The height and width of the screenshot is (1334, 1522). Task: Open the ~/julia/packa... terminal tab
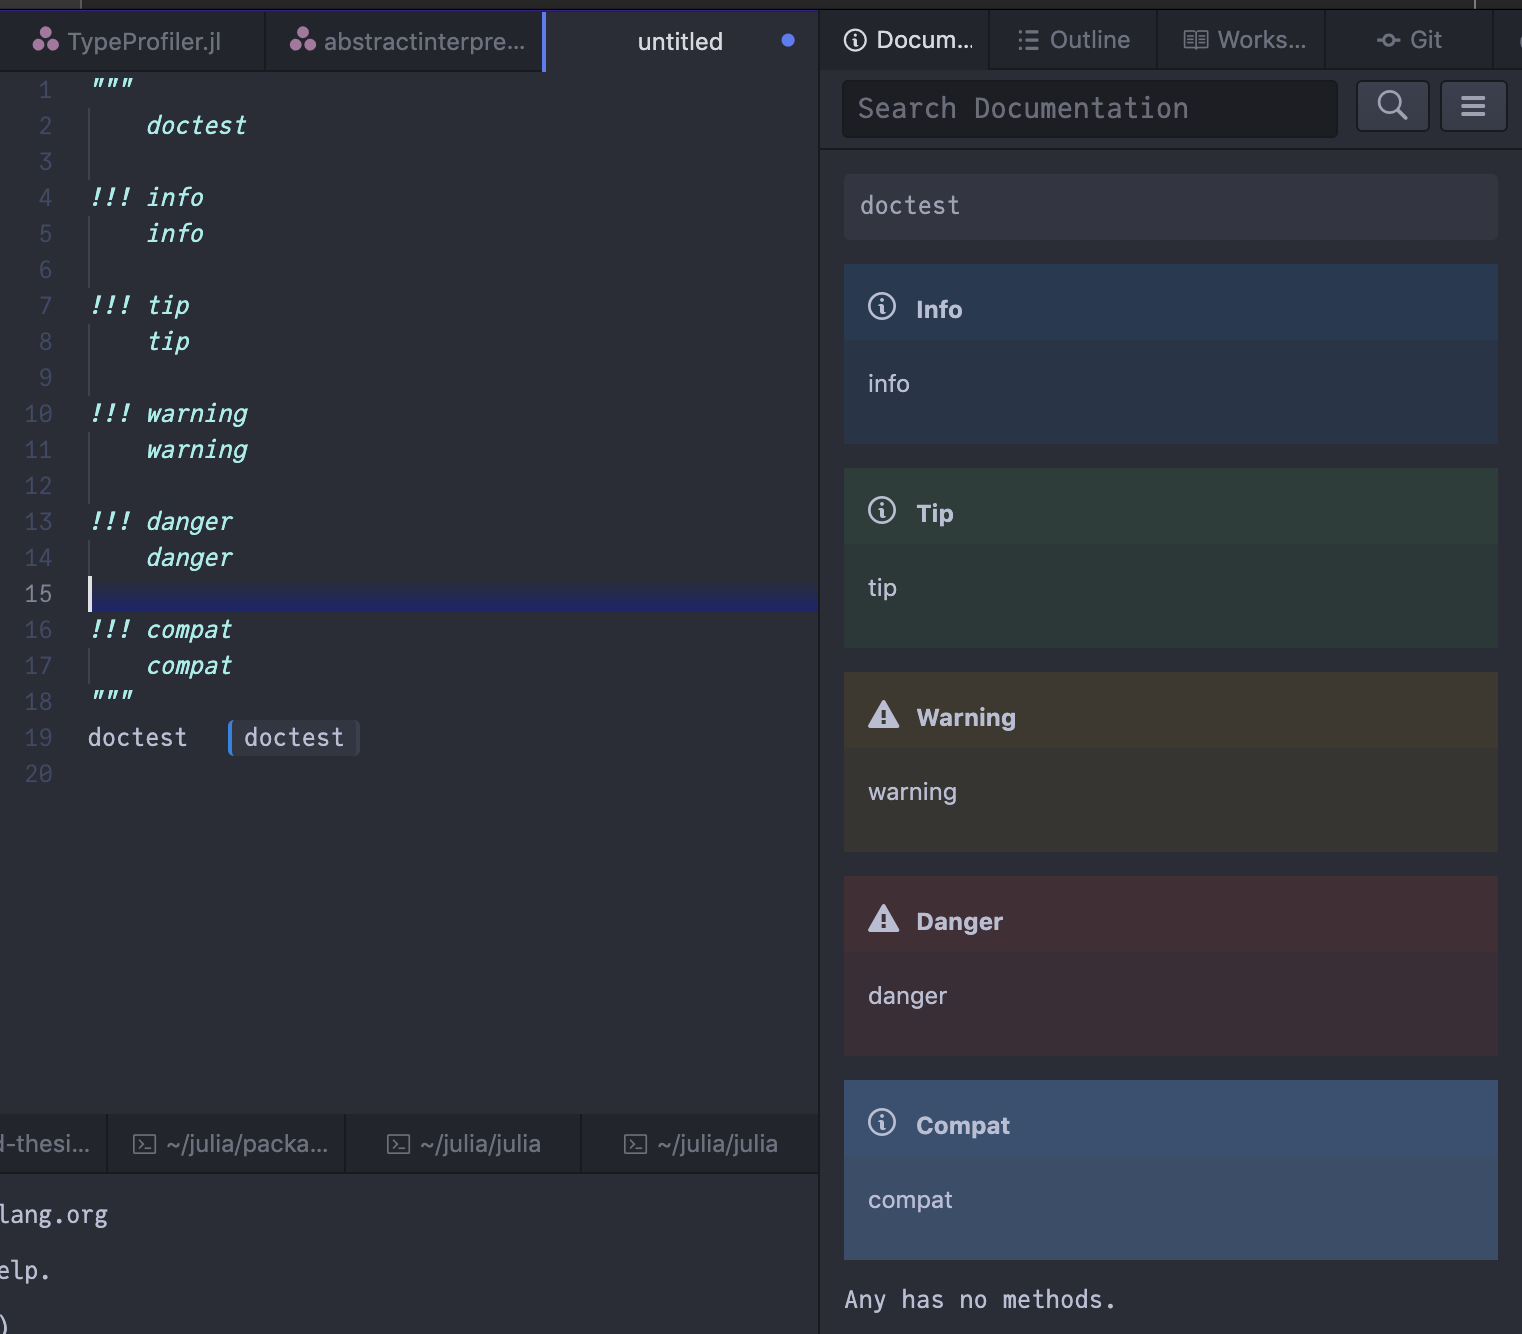(227, 1144)
